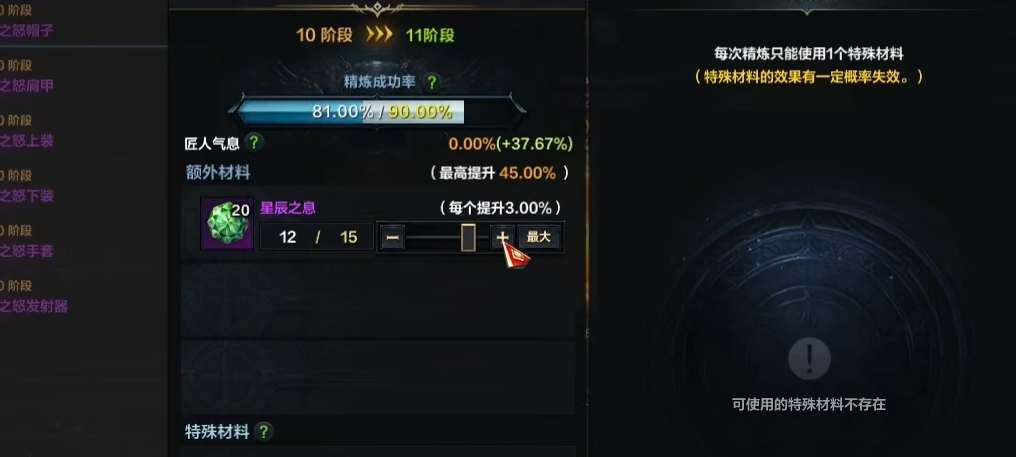The image size is (1016, 457).
Task: Open help icon next to 匠人气息
Action: coord(255,142)
